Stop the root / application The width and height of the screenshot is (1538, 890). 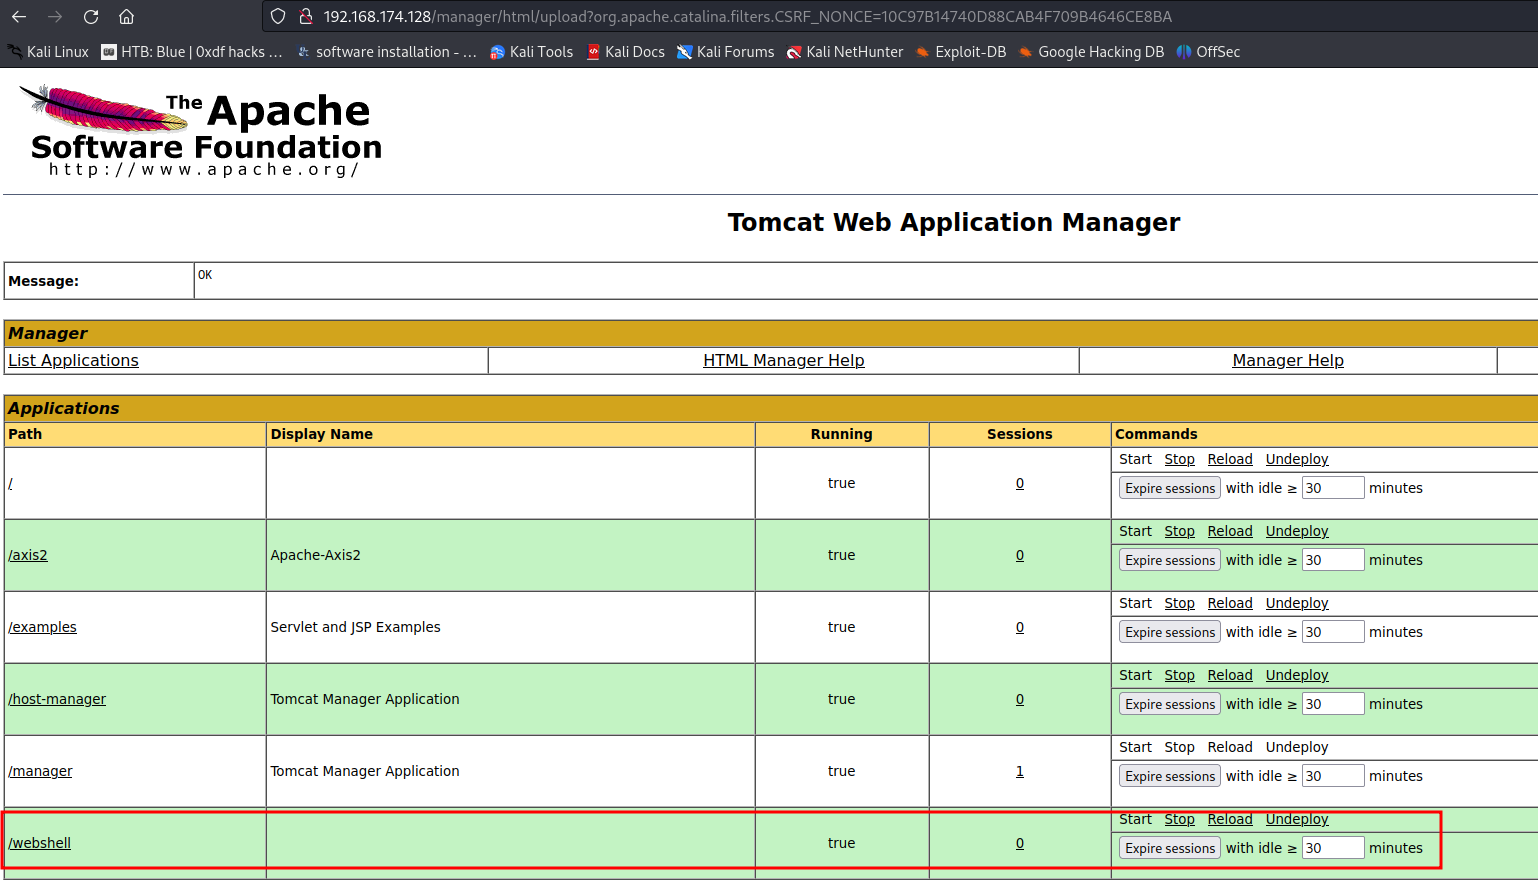coord(1179,459)
